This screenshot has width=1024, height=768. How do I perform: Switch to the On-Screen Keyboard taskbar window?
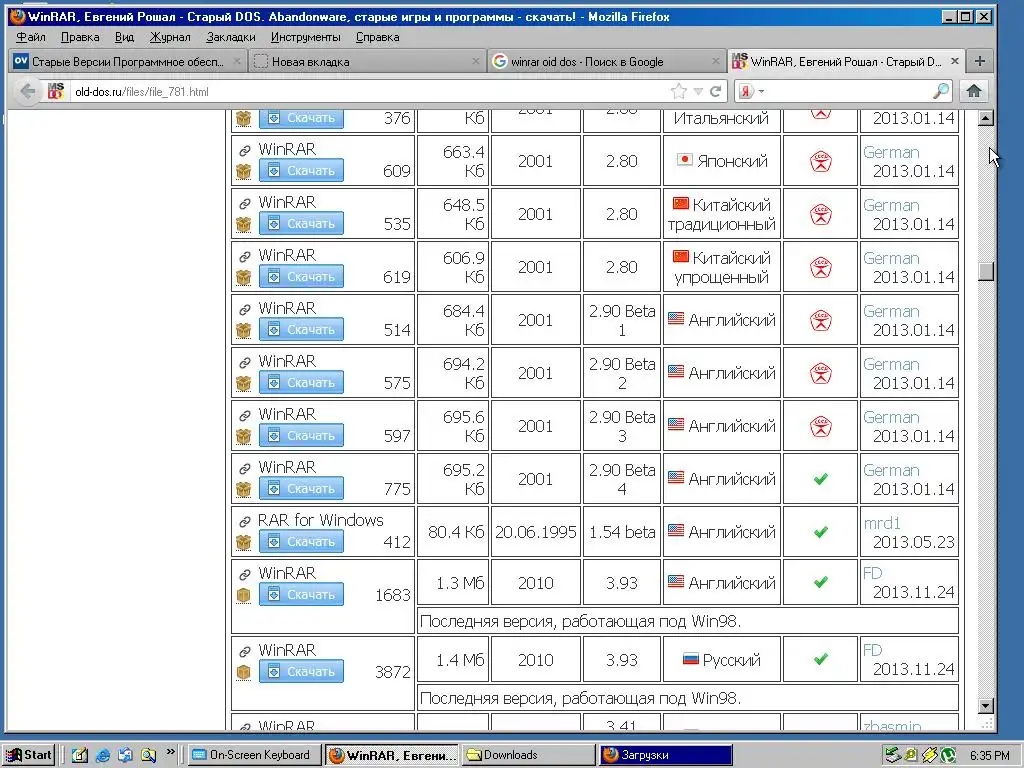pyautogui.click(x=255, y=755)
